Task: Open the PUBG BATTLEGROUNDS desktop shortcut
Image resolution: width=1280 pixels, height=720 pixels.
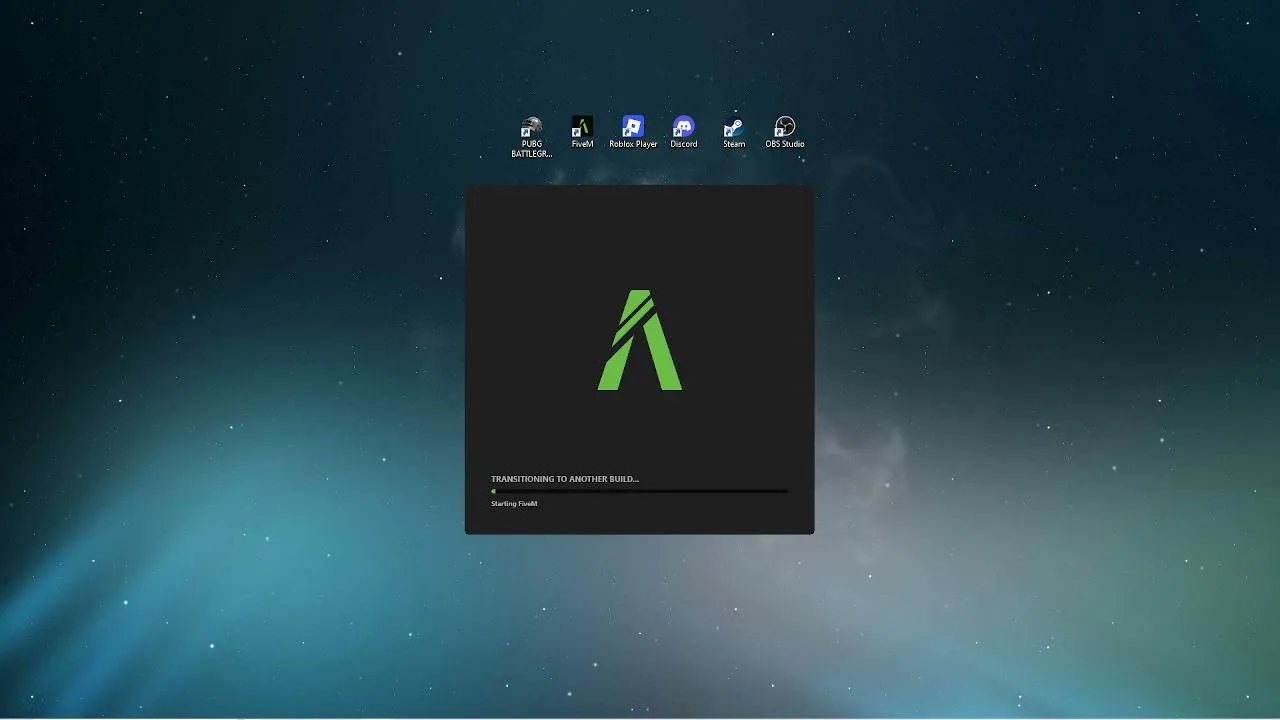Action: 531,137
